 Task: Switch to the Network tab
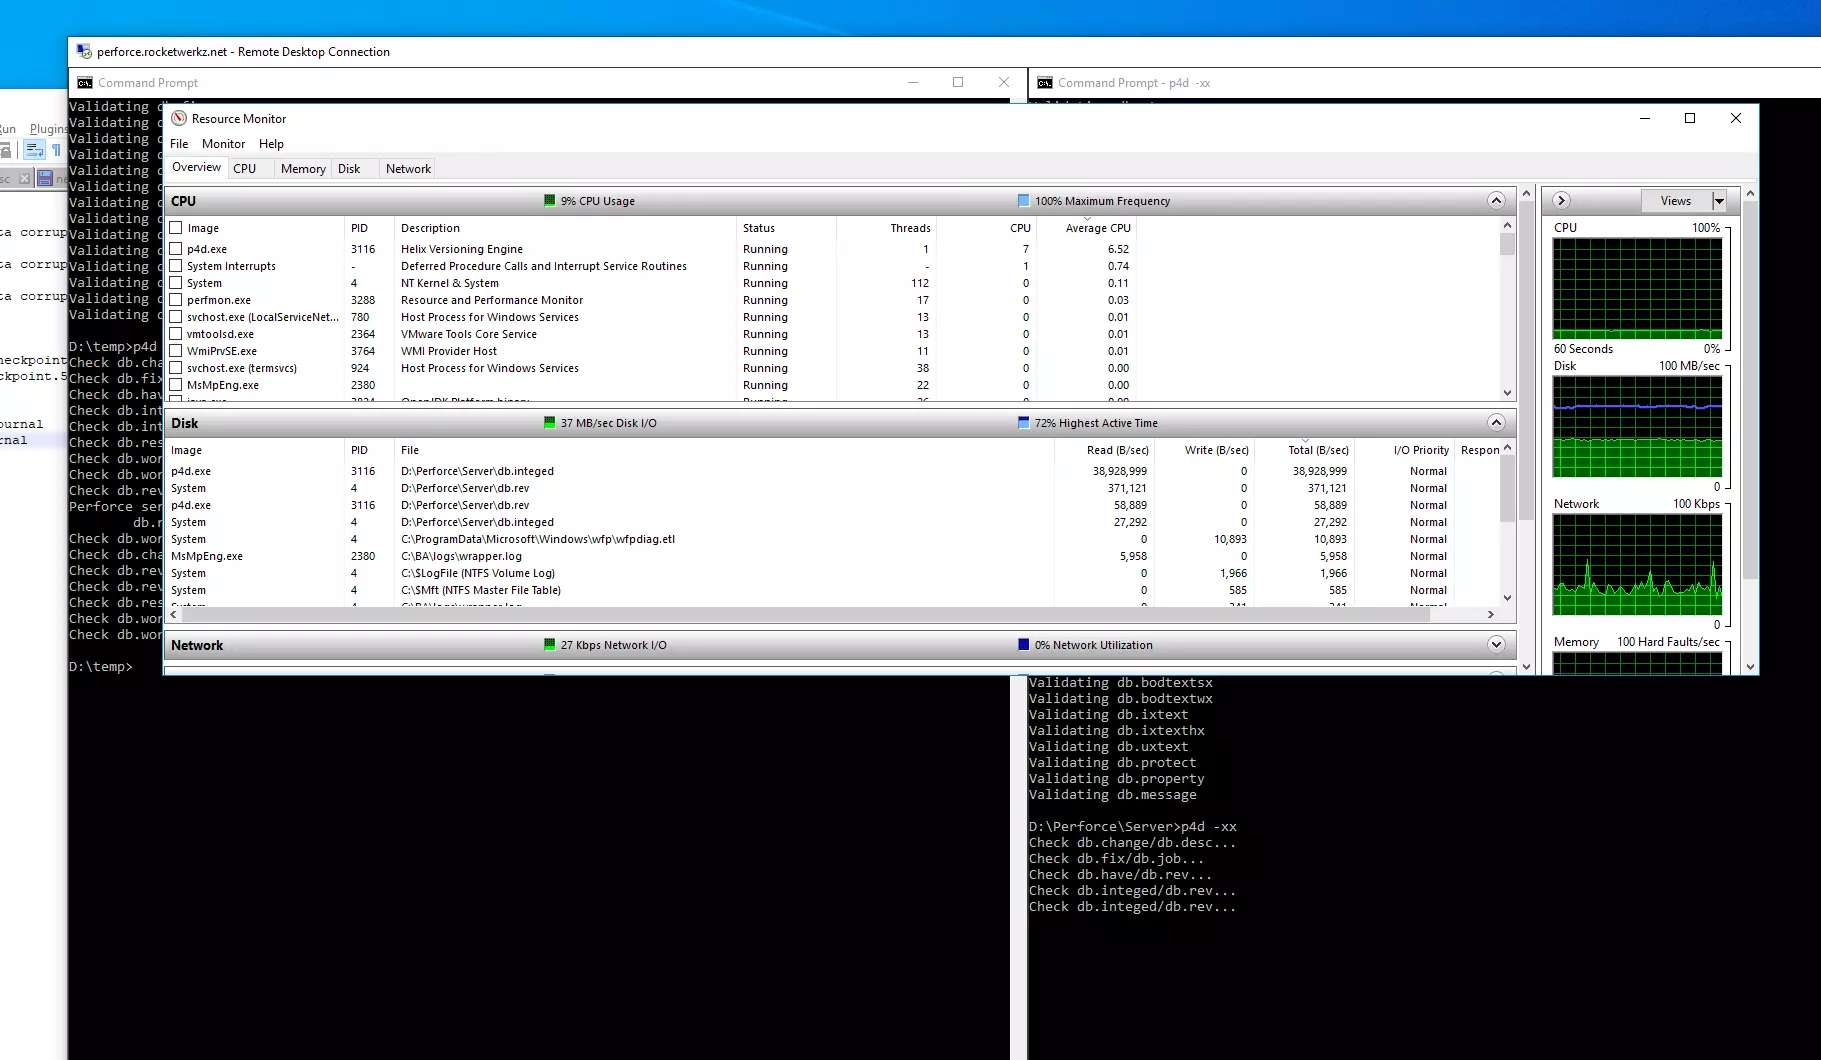point(408,169)
